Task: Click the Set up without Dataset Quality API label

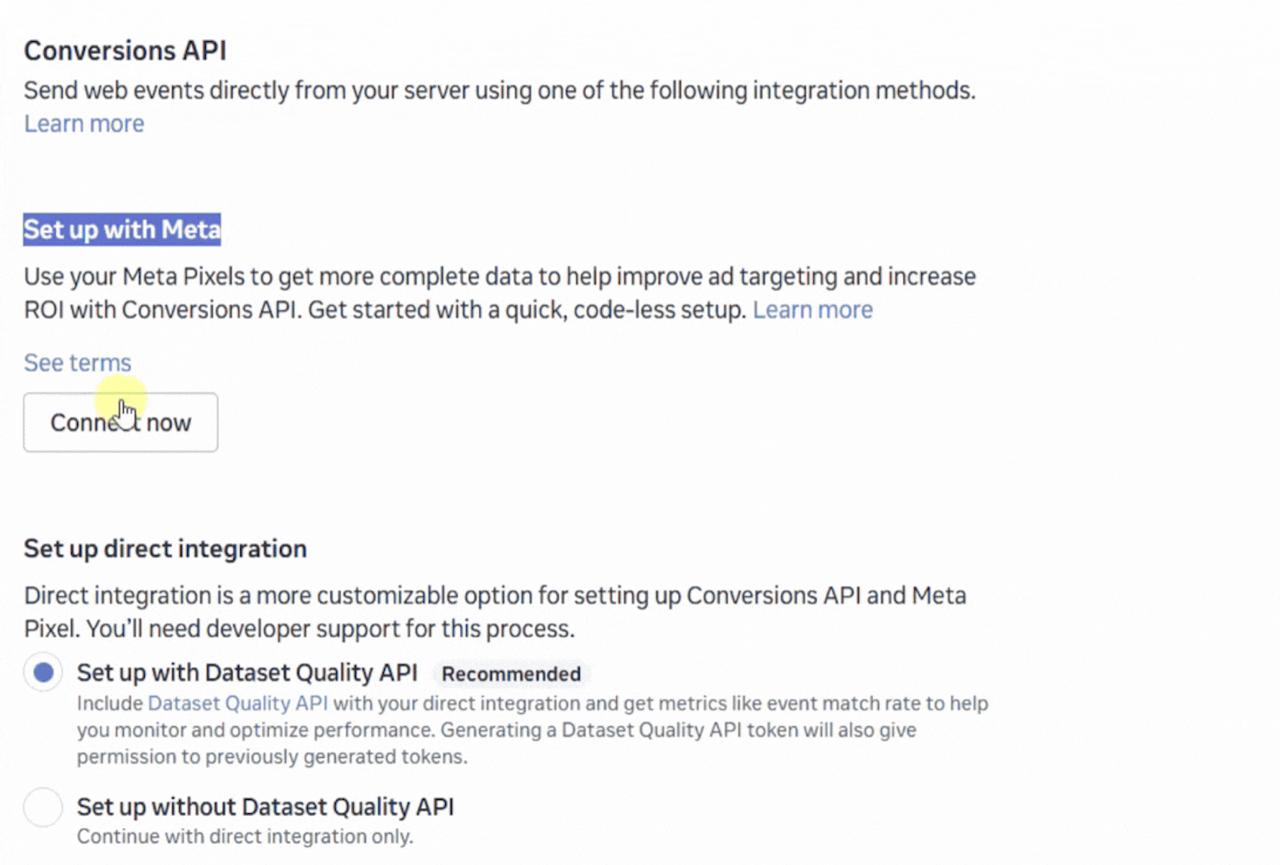Action: (x=265, y=807)
